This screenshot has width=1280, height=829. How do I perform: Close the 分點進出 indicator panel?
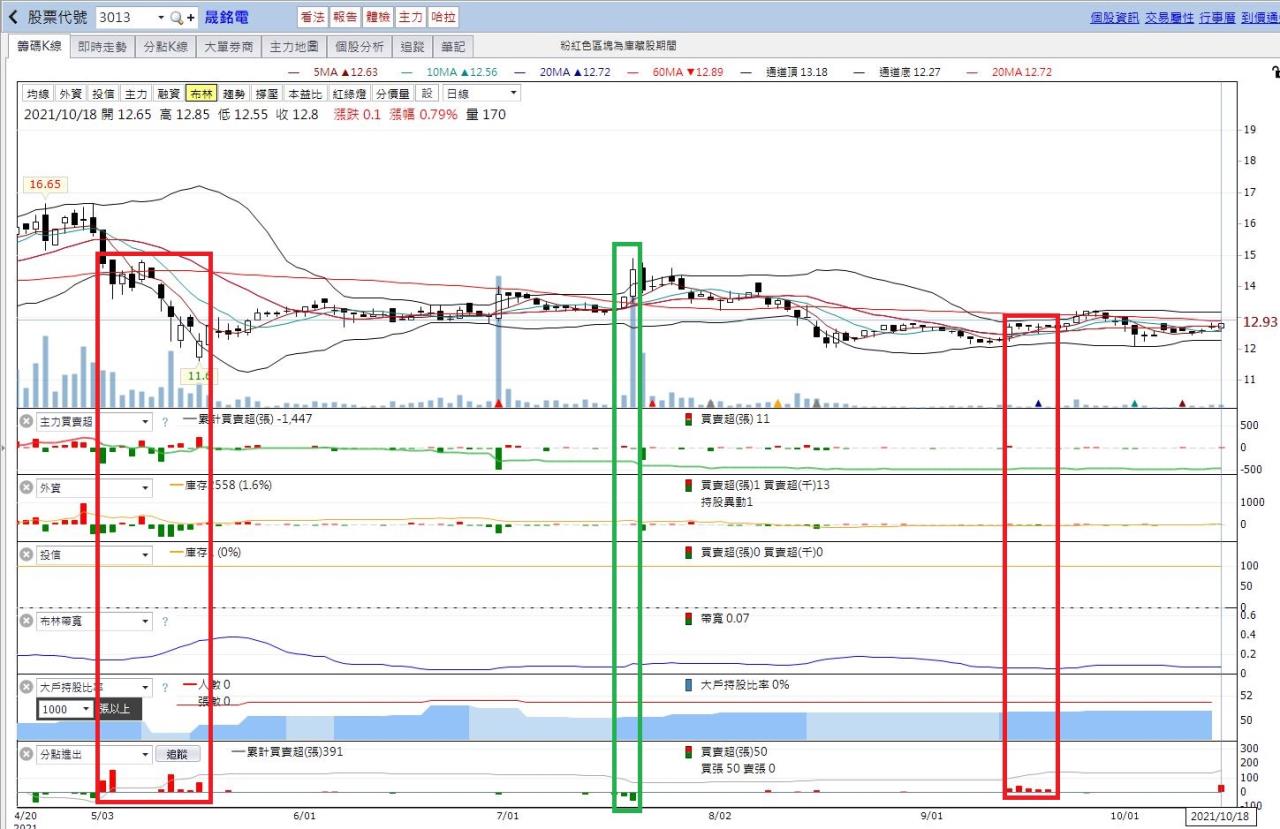point(27,755)
